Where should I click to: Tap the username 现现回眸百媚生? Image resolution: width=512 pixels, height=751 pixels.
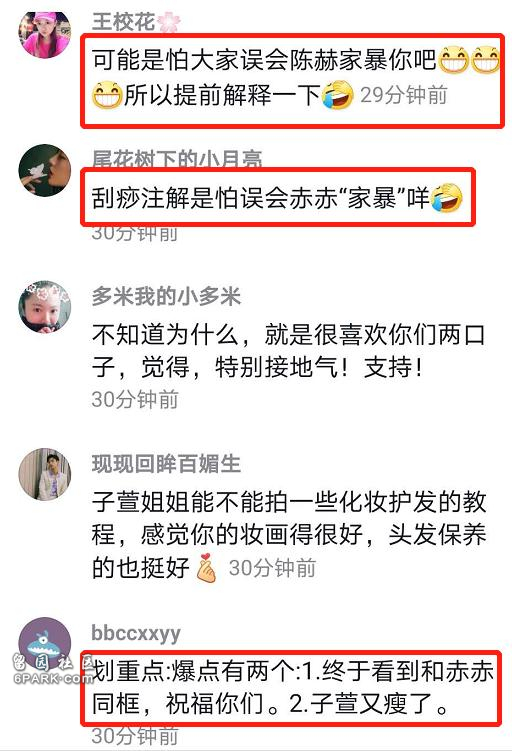point(166,464)
